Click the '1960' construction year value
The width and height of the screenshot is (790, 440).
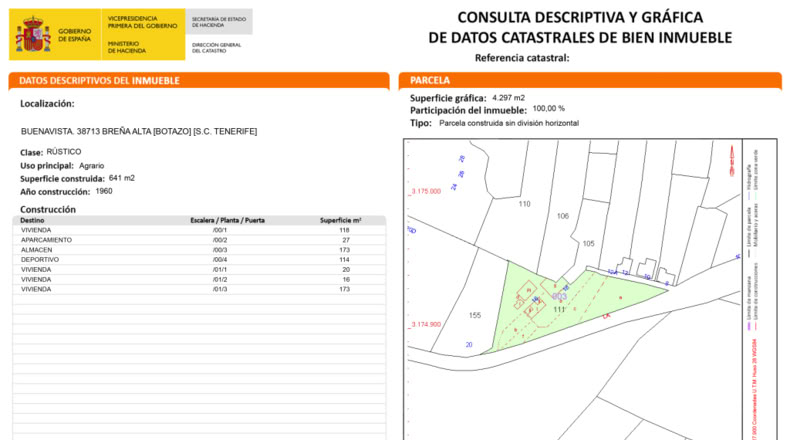104,192
